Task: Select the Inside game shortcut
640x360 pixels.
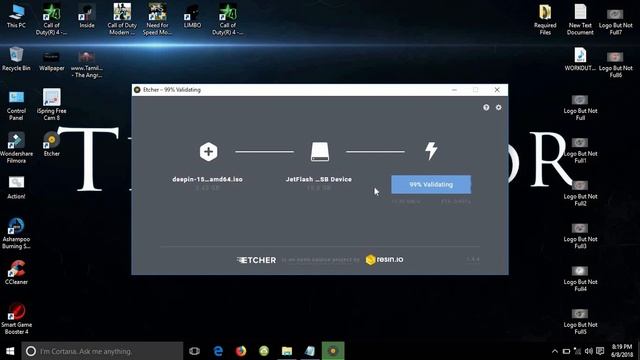Action: pyautogui.click(x=87, y=16)
